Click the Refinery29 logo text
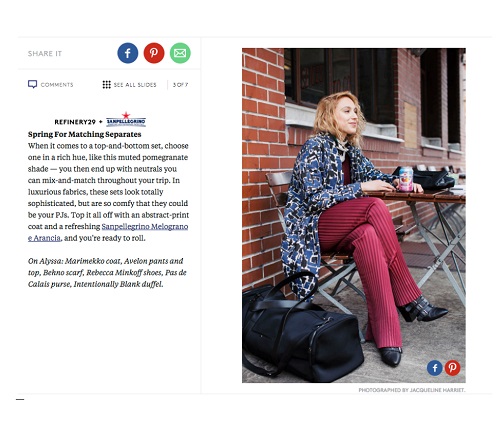This screenshot has height=433, width=500. point(75,122)
